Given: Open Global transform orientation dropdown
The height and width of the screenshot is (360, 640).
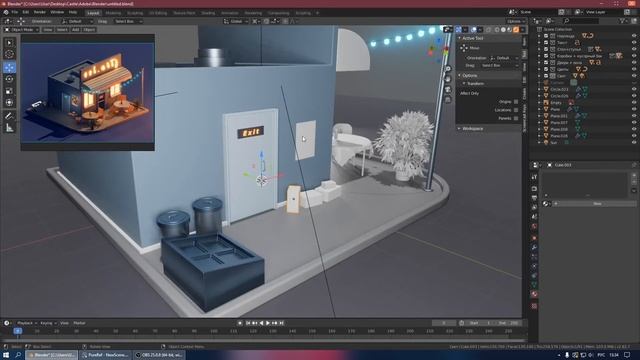Looking at the screenshot, I should [x=235, y=21].
